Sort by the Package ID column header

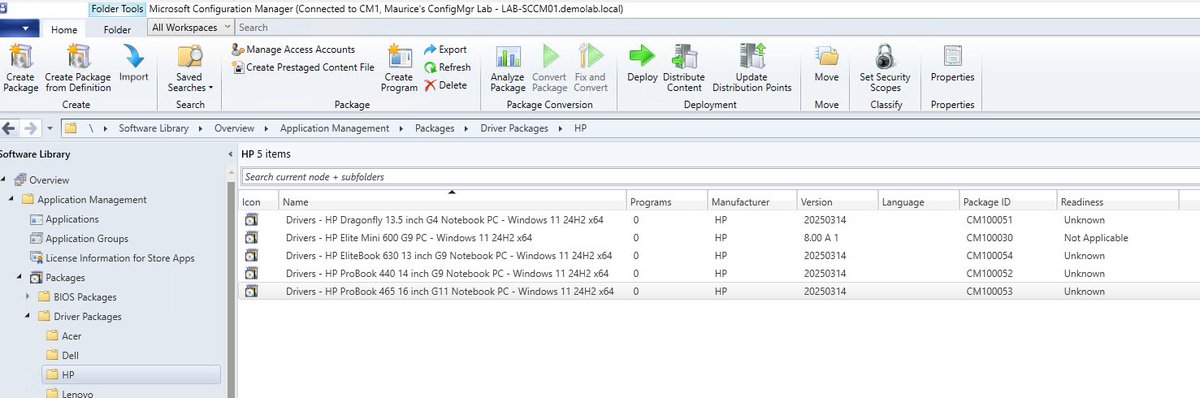(1007, 202)
